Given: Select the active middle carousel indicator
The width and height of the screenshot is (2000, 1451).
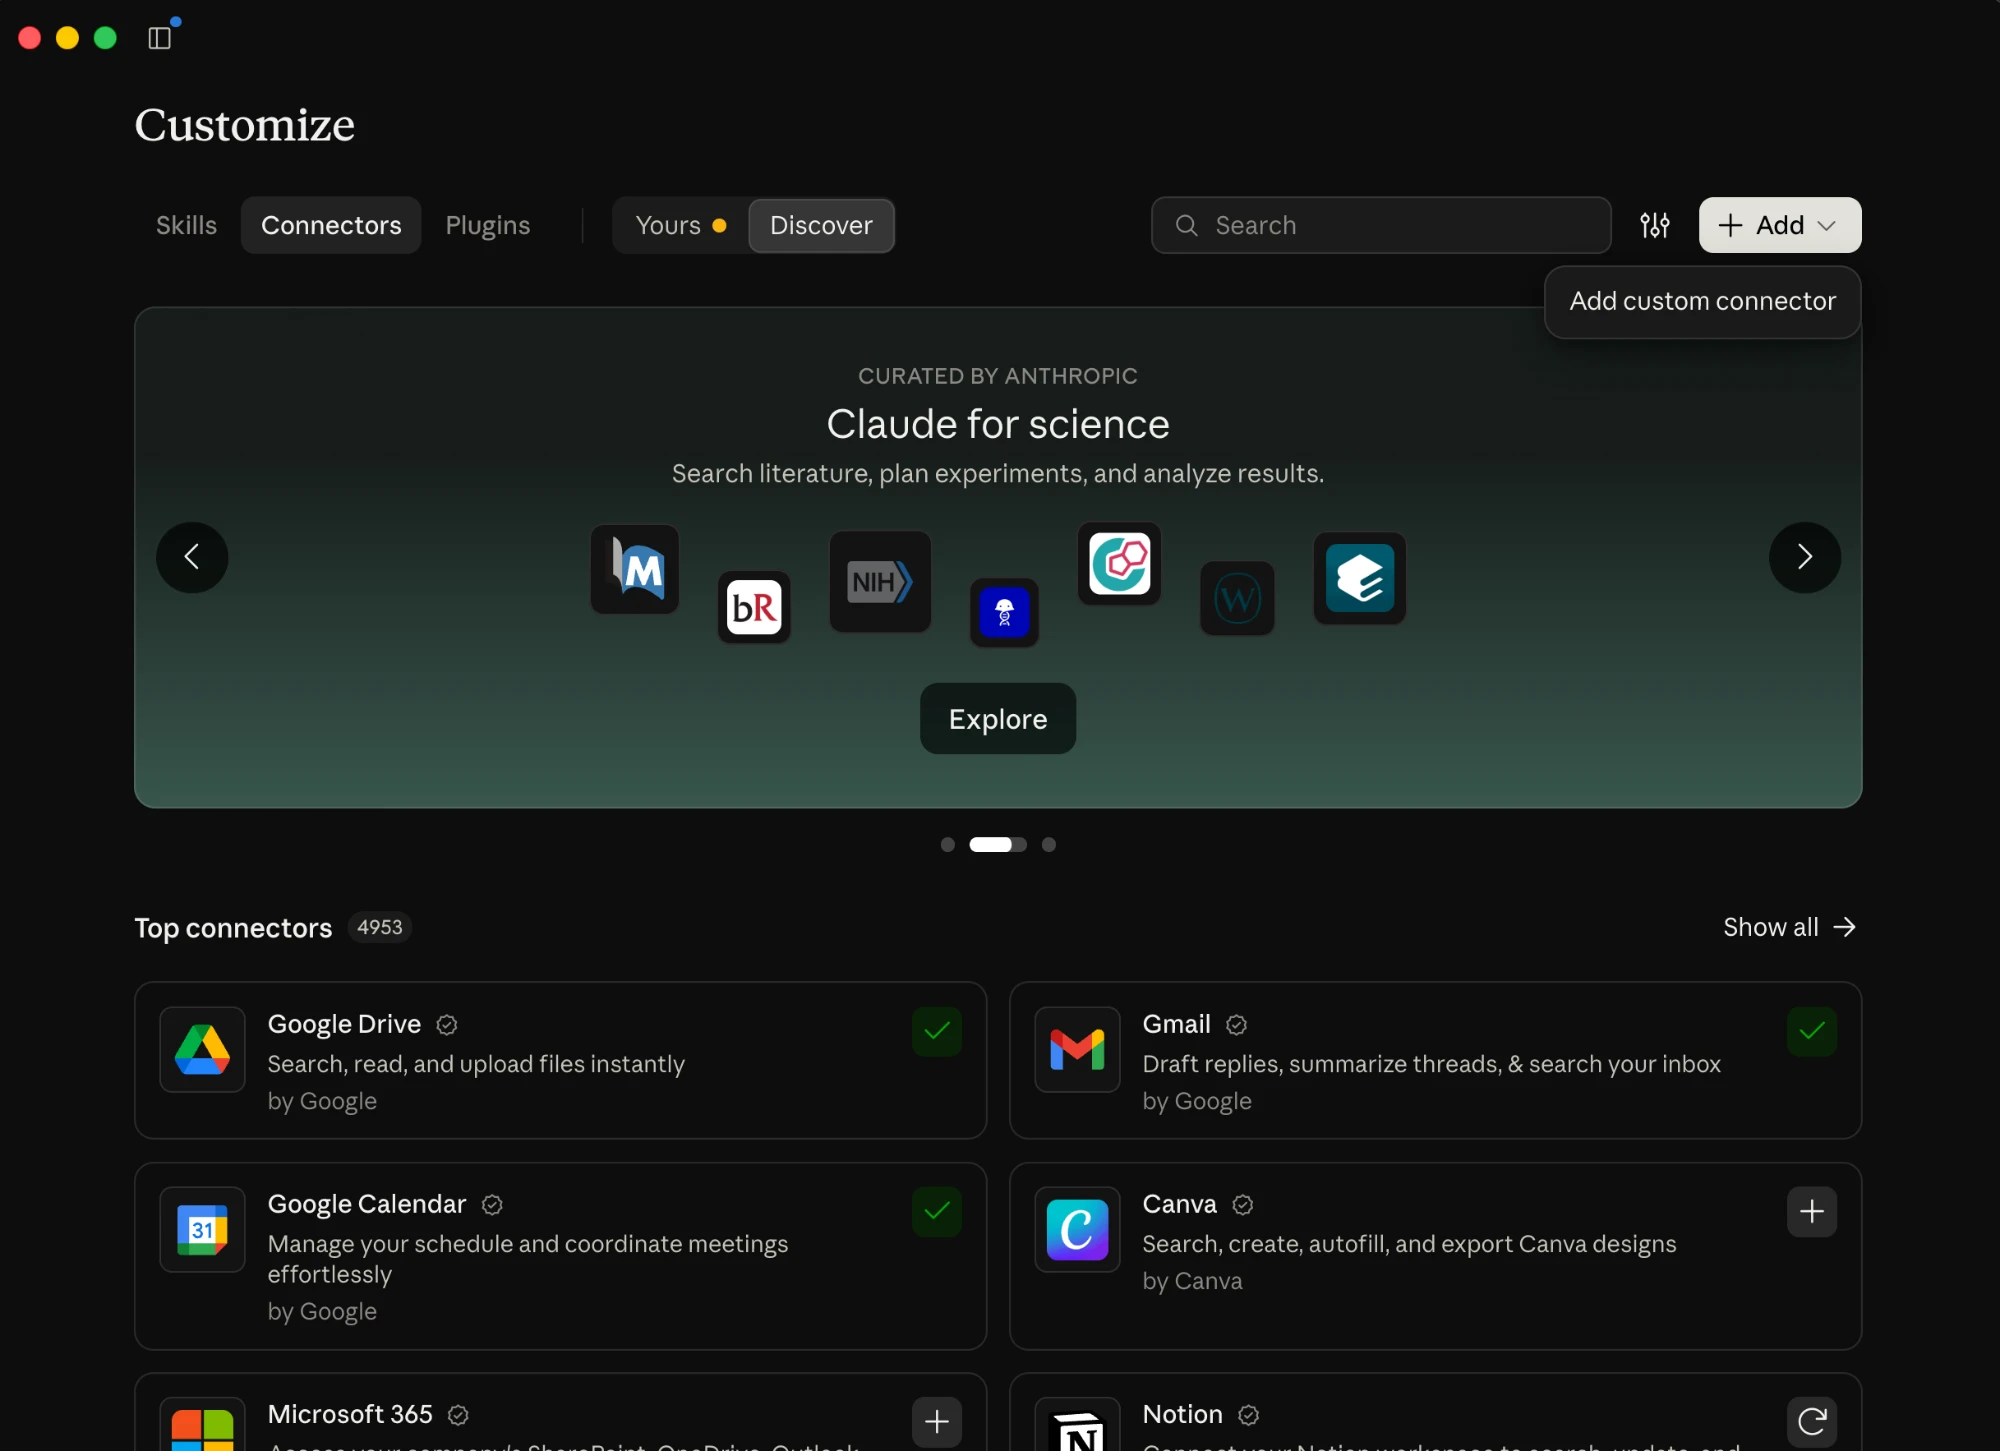Looking at the screenshot, I should (998, 845).
